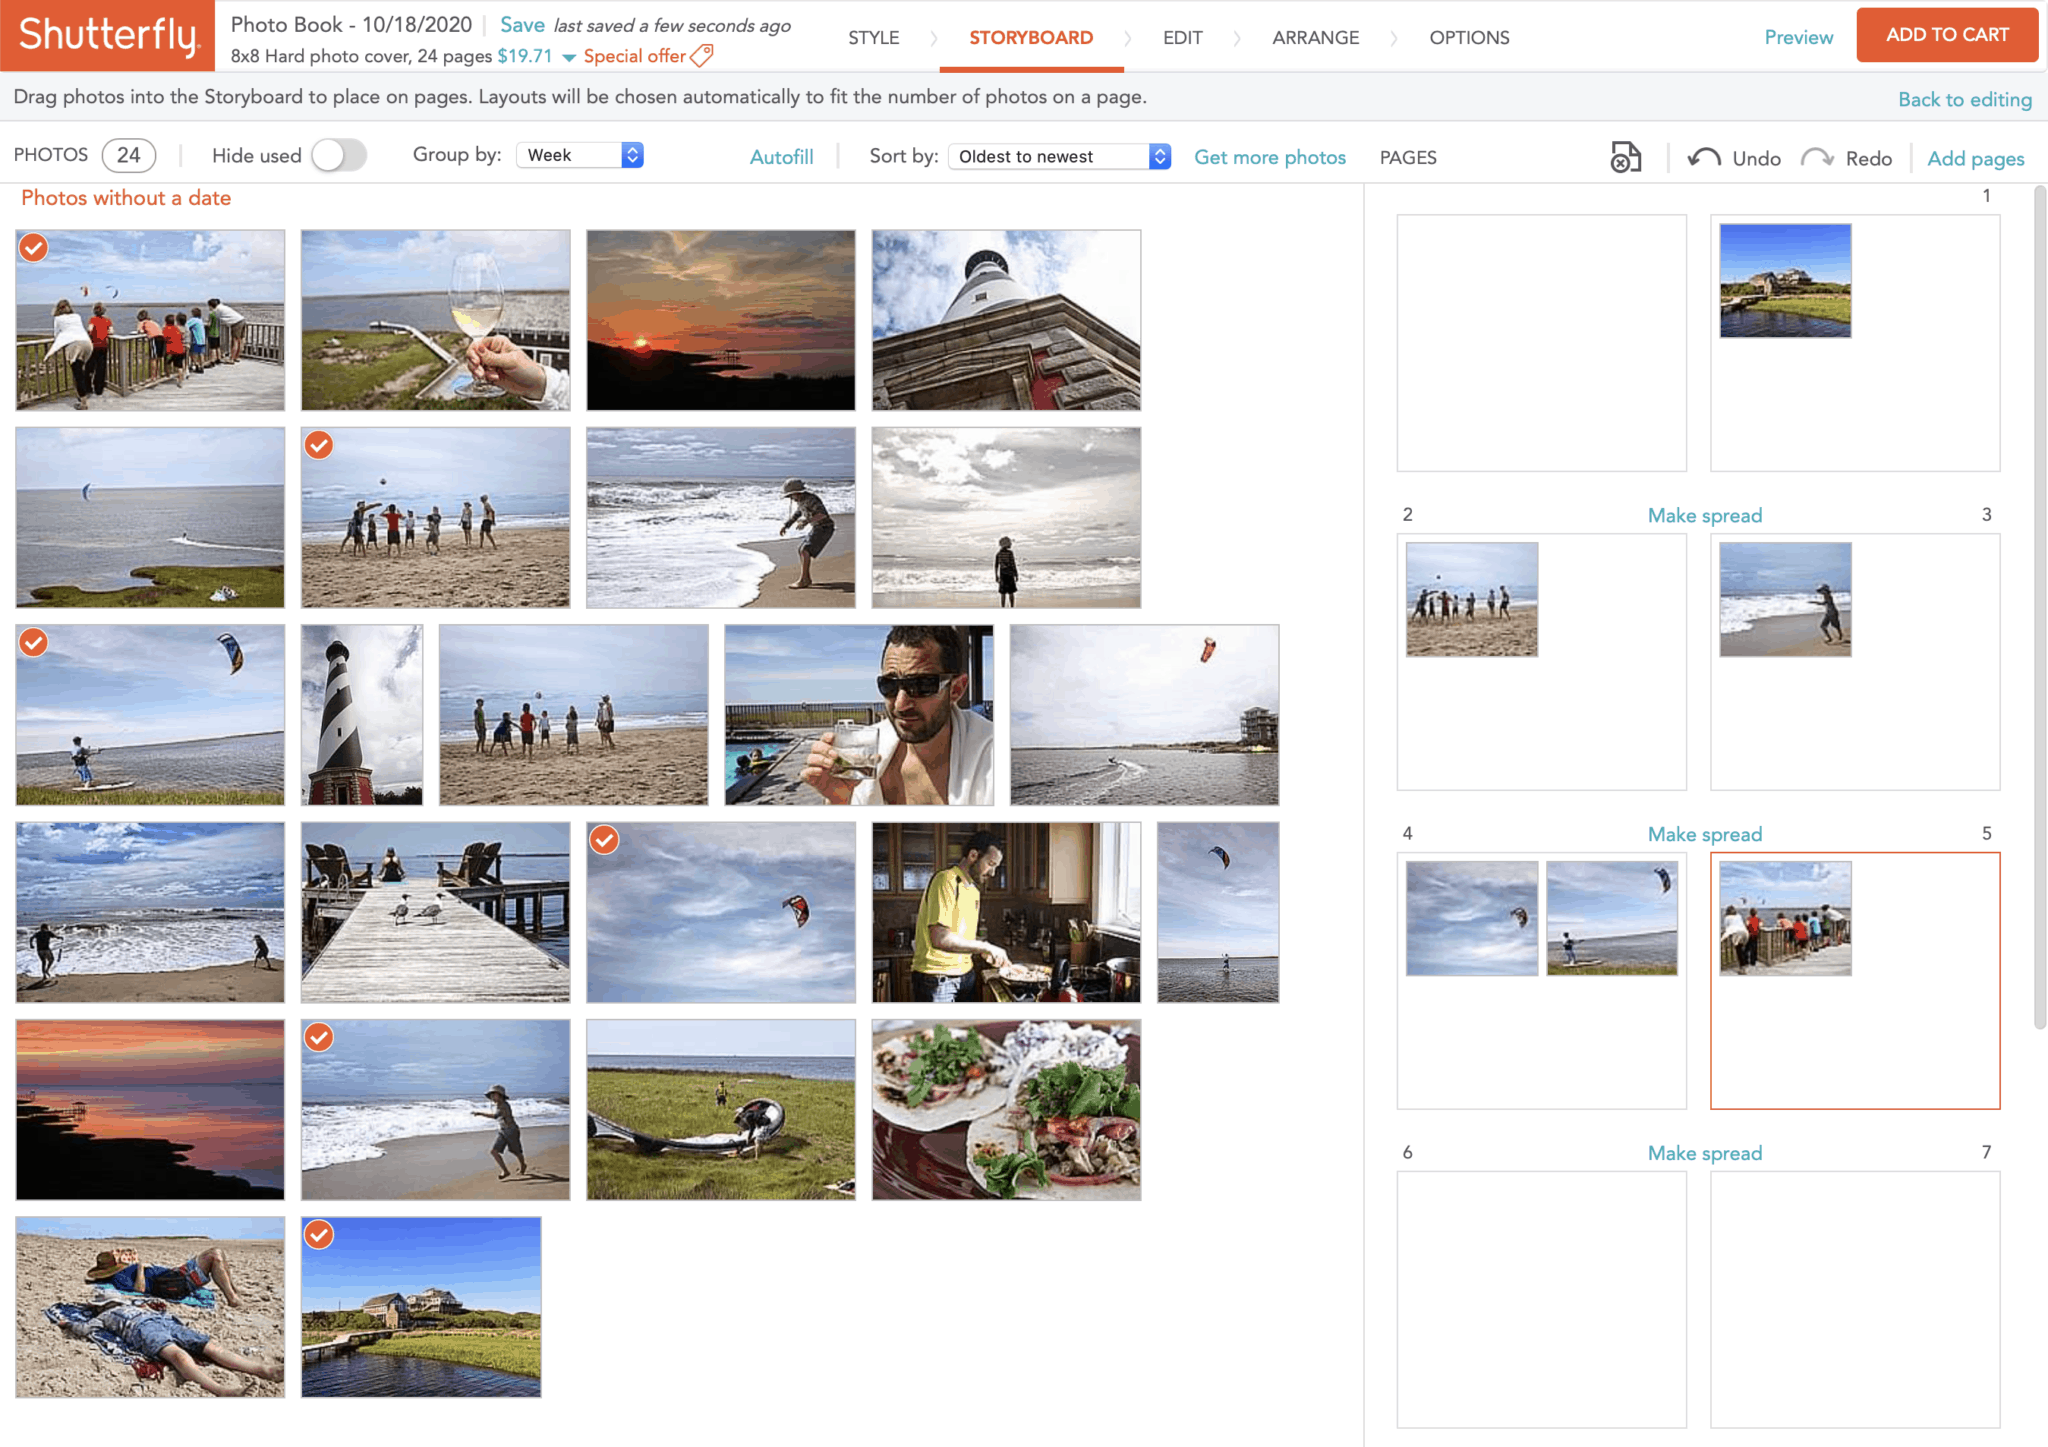Click the Shutterfly logo
This screenshot has width=2048, height=1447.
click(106, 35)
